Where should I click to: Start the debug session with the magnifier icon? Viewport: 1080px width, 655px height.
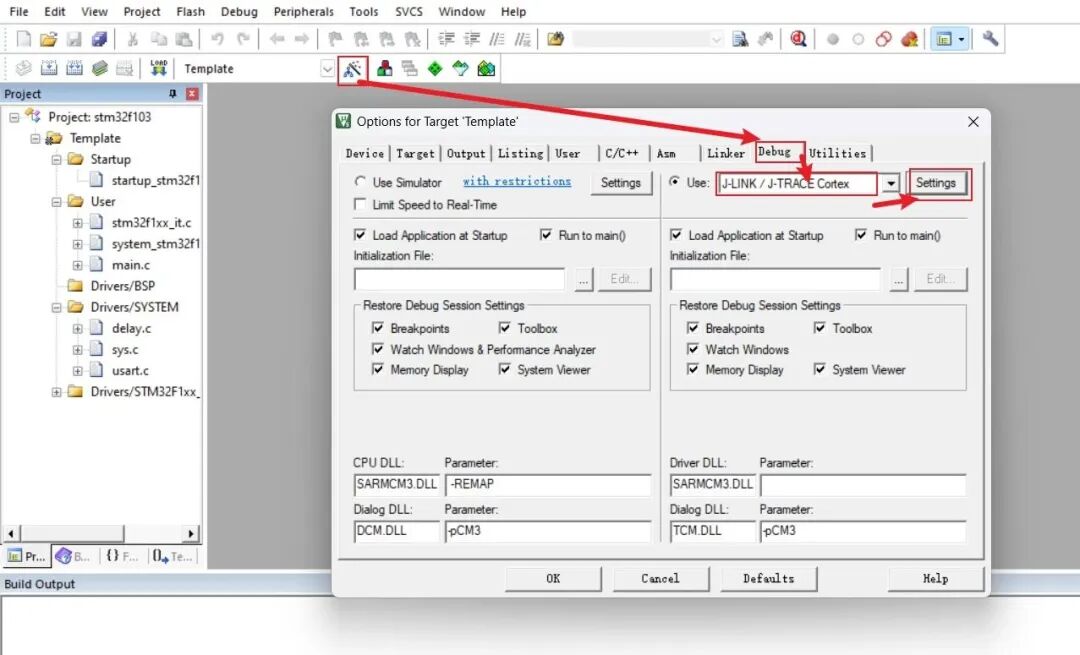798,39
